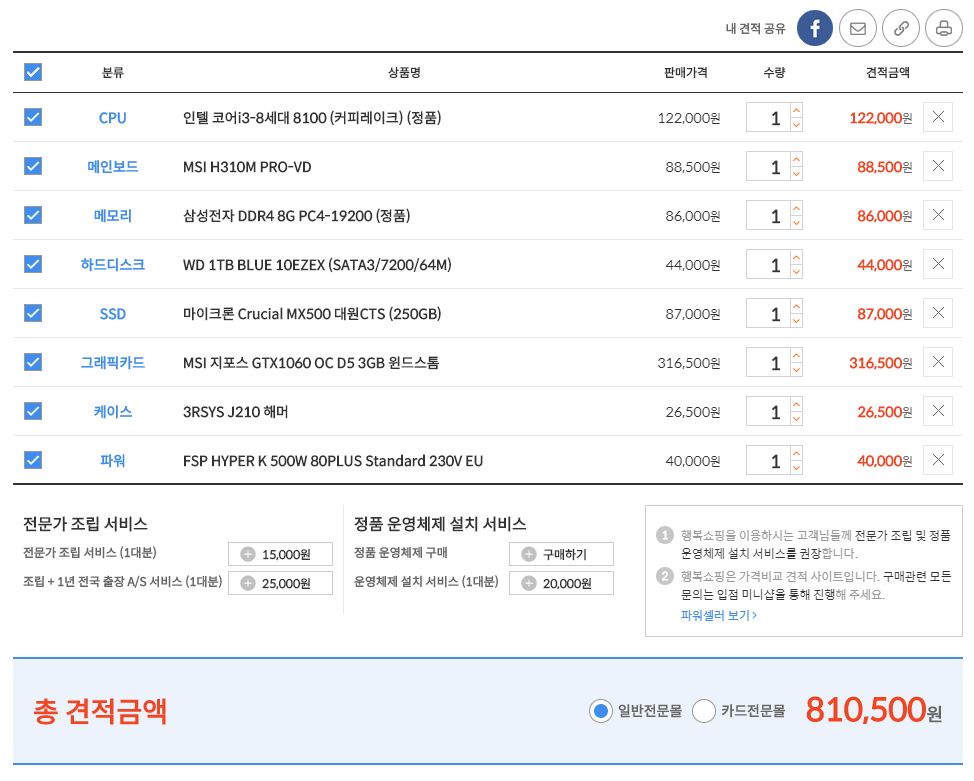Image resolution: width=974 pixels, height=781 pixels.
Task: Decrease the 케이스 quantity with down arrow
Action: (796, 419)
